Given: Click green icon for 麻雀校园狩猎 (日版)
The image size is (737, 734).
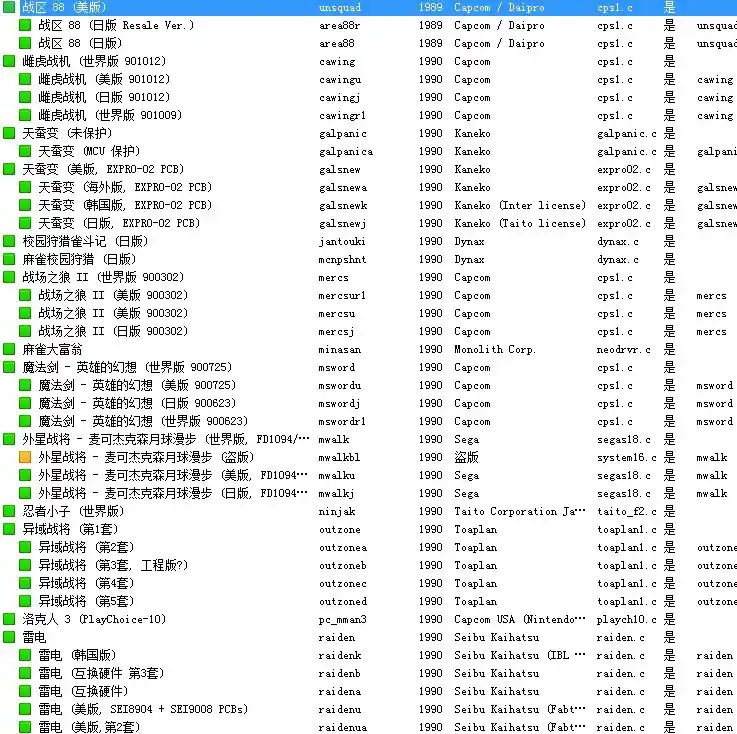Looking at the screenshot, I should [9, 259].
